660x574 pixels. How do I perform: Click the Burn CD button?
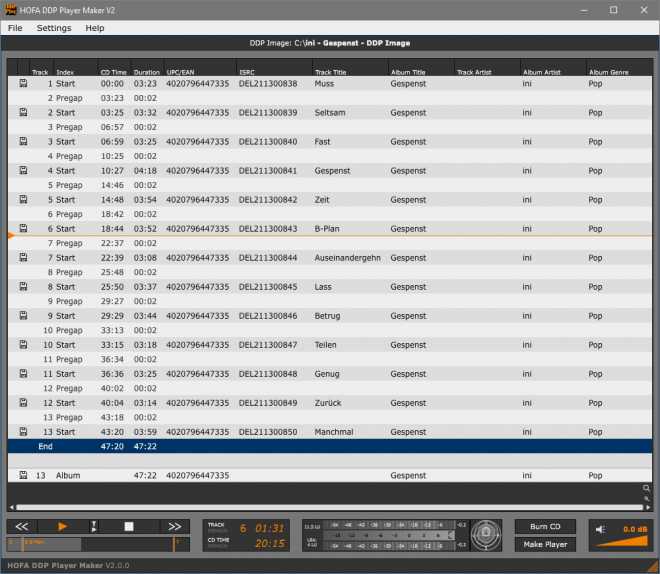(545, 526)
